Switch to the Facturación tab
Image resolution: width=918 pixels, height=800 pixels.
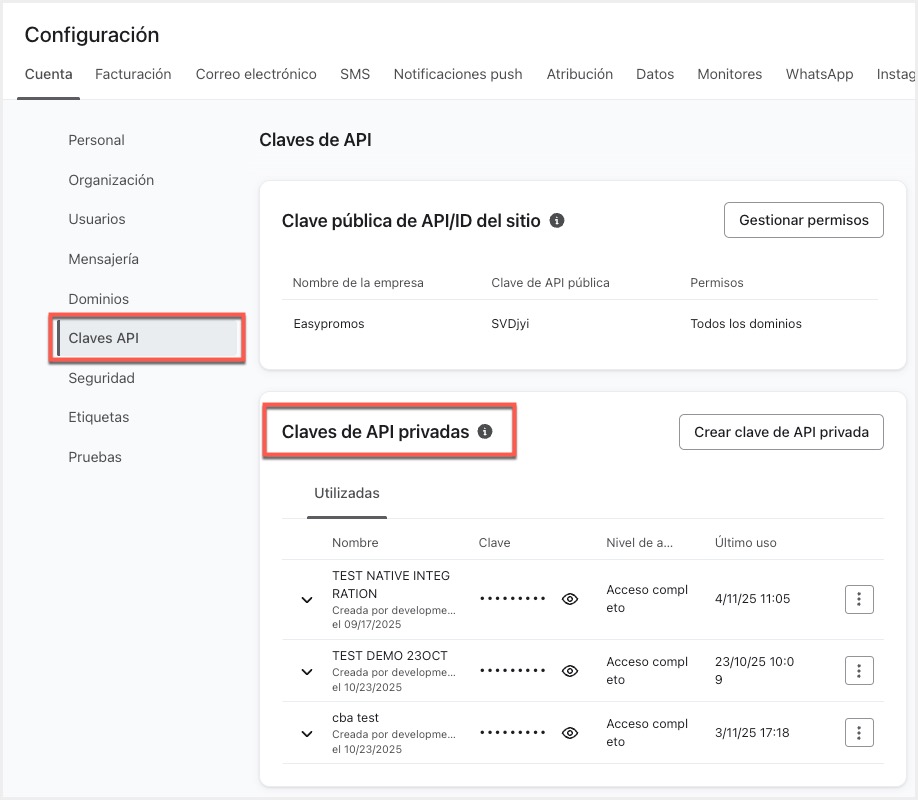click(133, 74)
